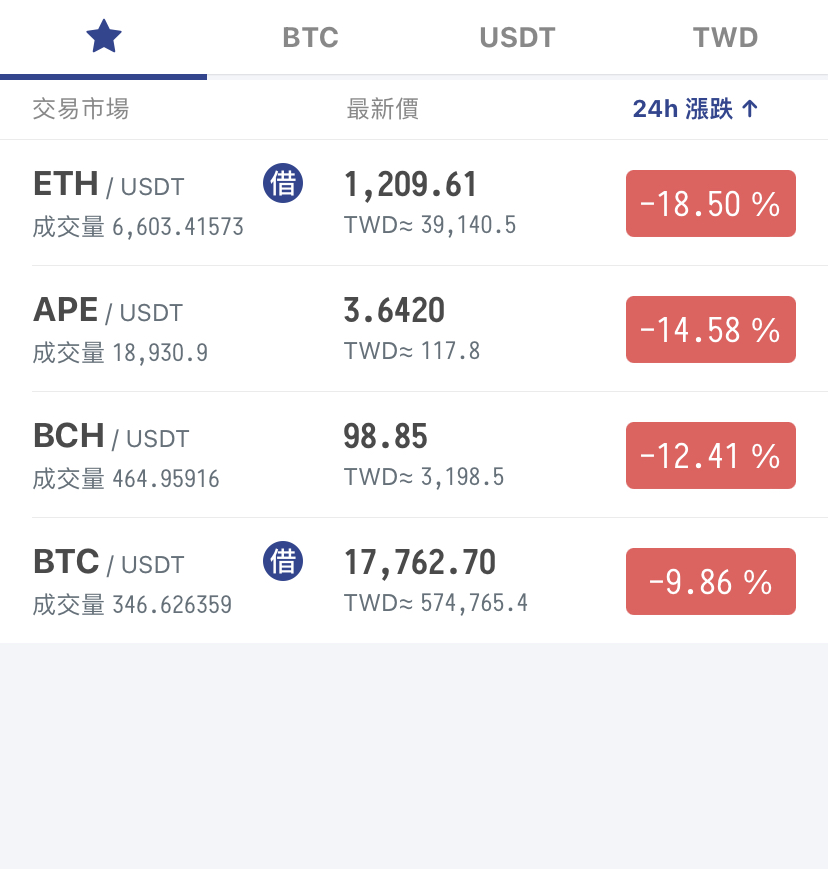The height and width of the screenshot is (869, 828).
Task: Switch to the BTC market tab
Action: tap(310, 38)
